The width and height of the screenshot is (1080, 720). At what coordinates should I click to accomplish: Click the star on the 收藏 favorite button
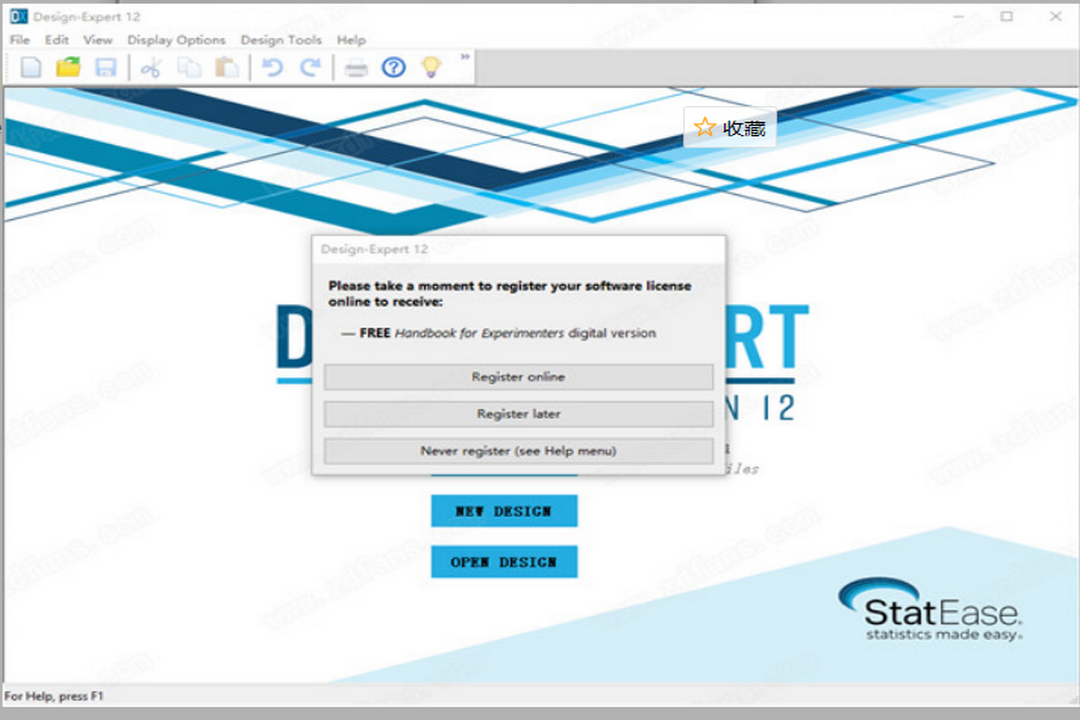704,127
